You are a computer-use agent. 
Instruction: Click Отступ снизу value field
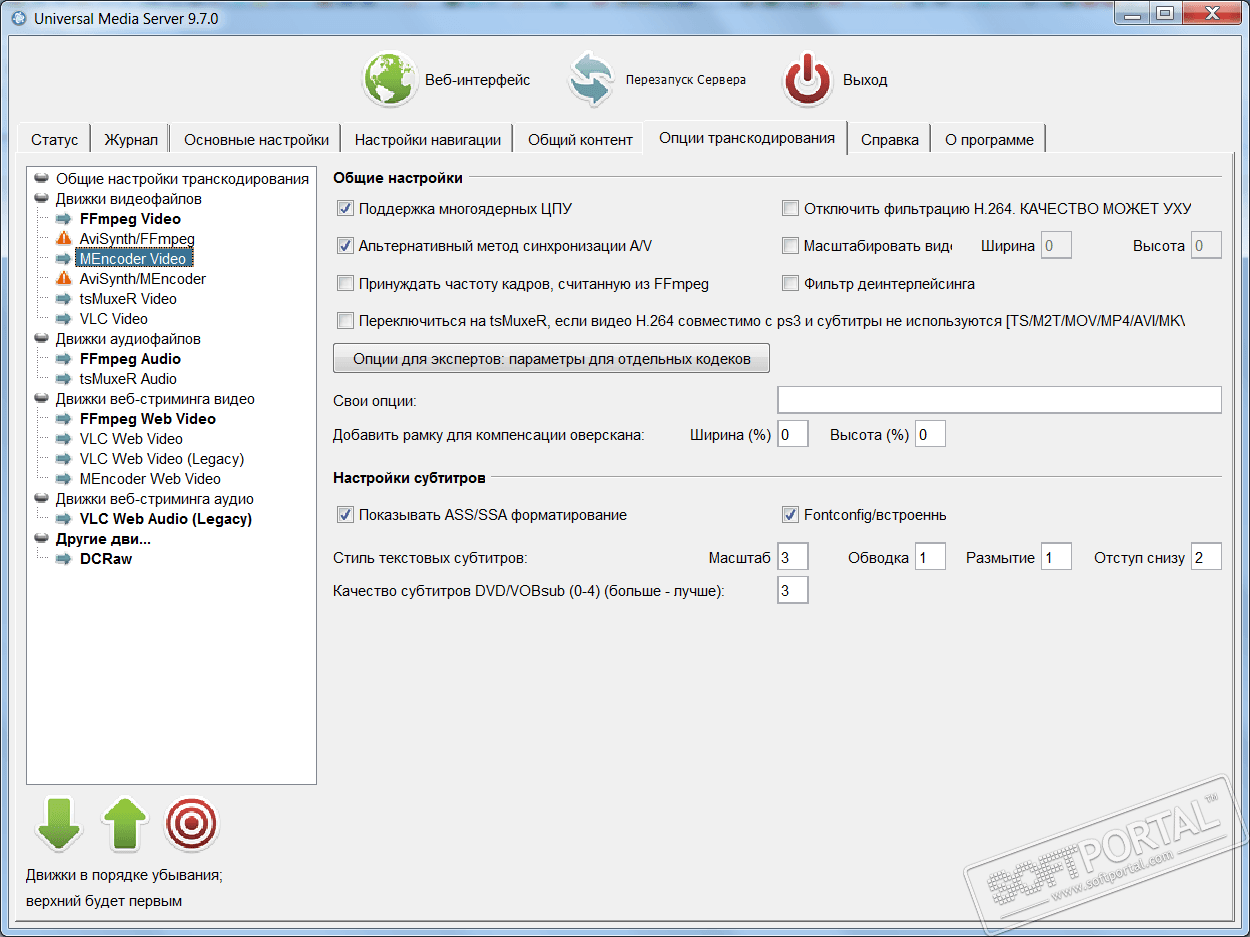point(1206,557)
